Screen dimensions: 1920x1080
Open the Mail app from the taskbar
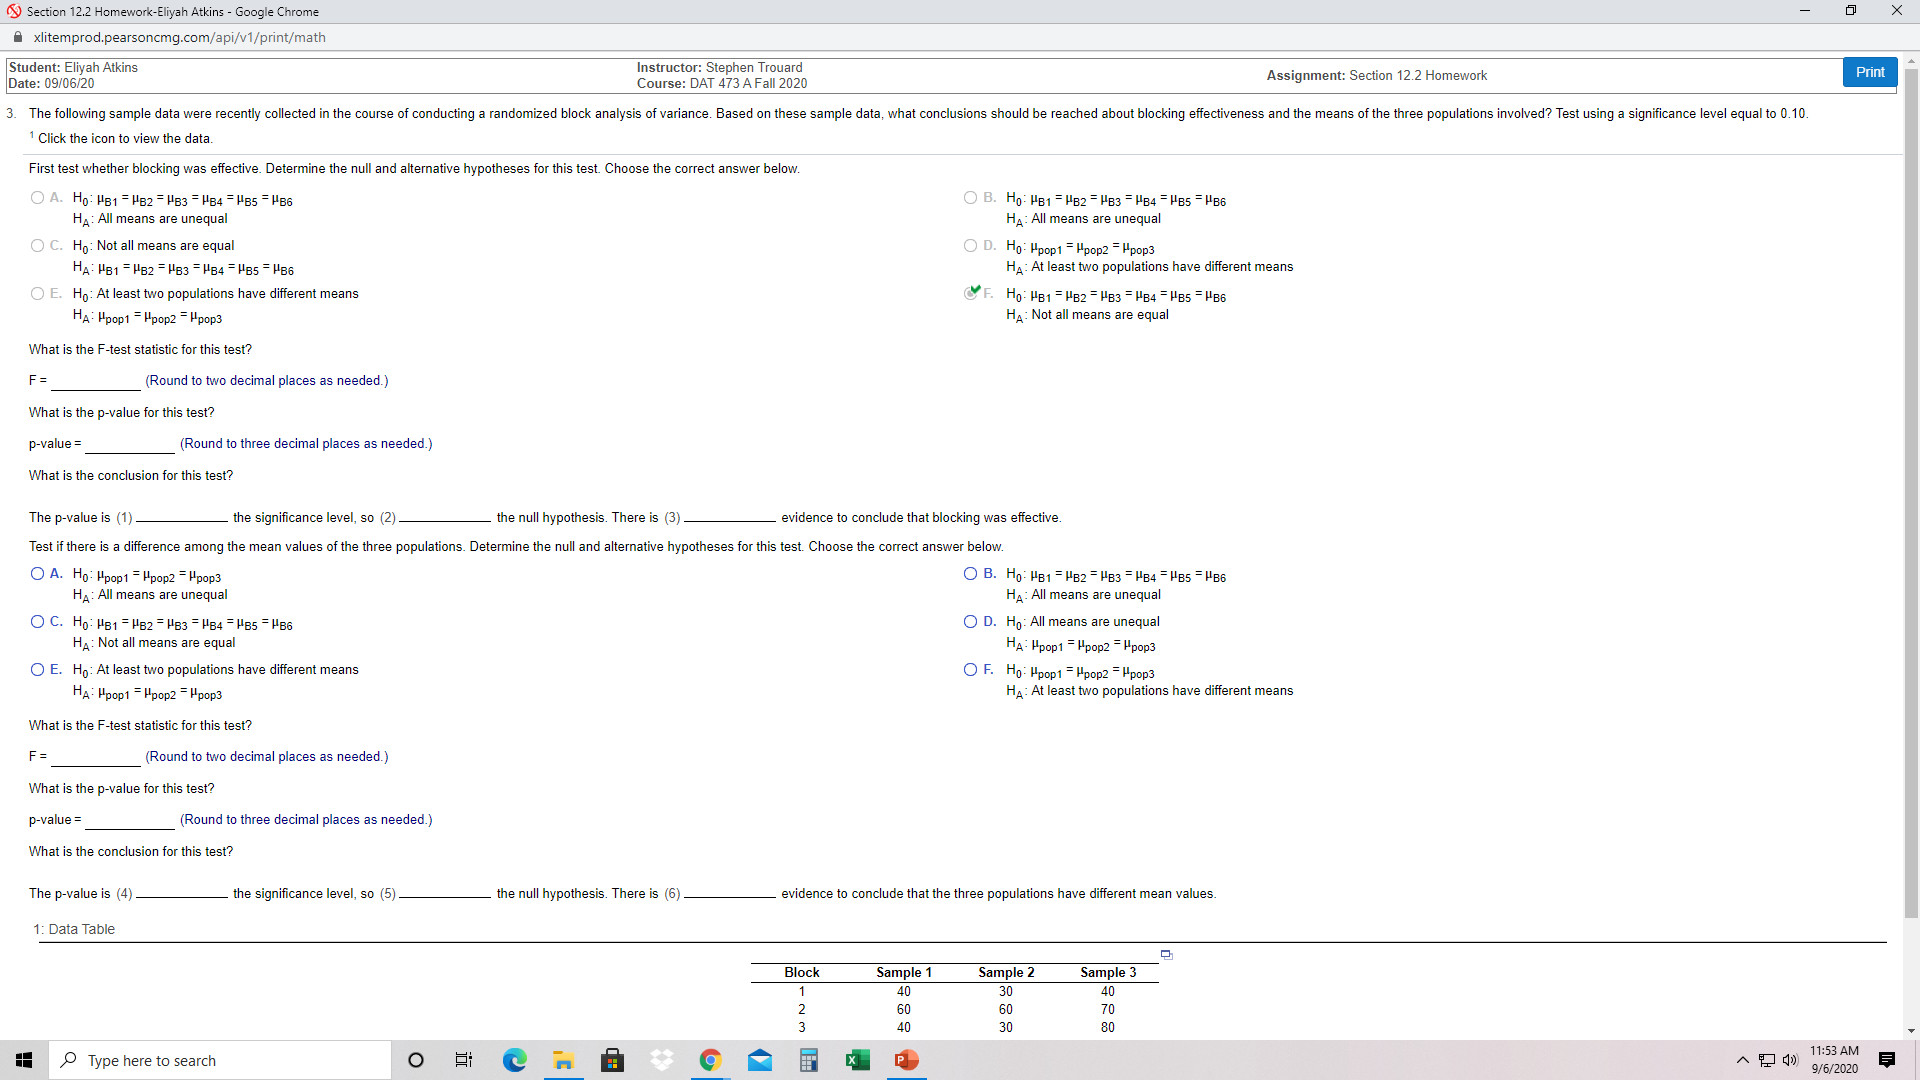click(x=760, y=1060)
